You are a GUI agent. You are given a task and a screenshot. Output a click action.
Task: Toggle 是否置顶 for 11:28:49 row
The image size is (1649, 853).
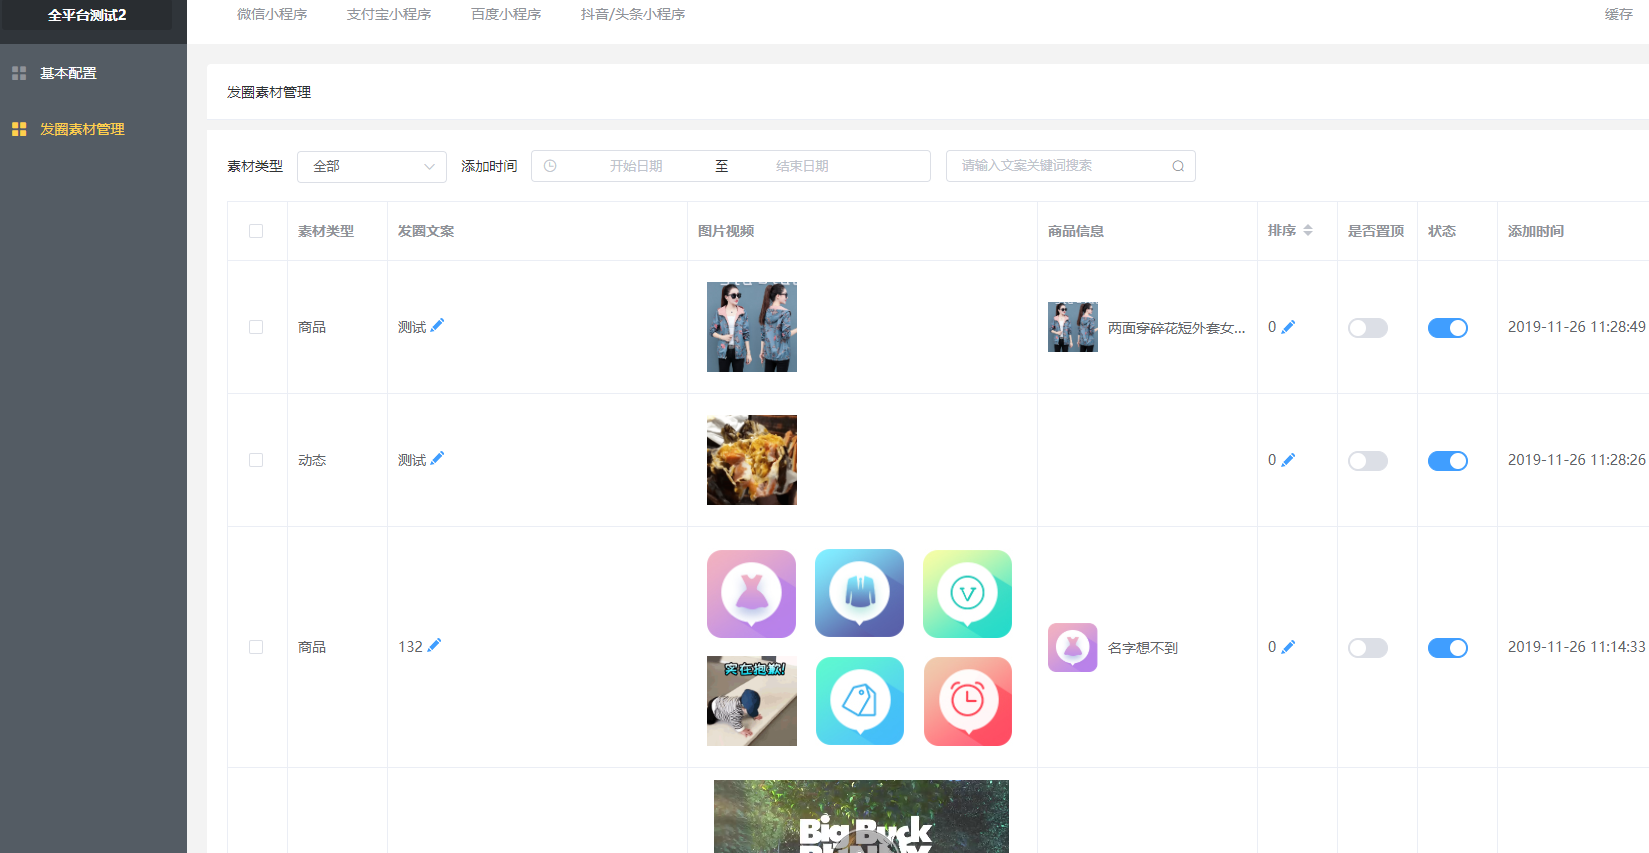tap(1367, 328)
